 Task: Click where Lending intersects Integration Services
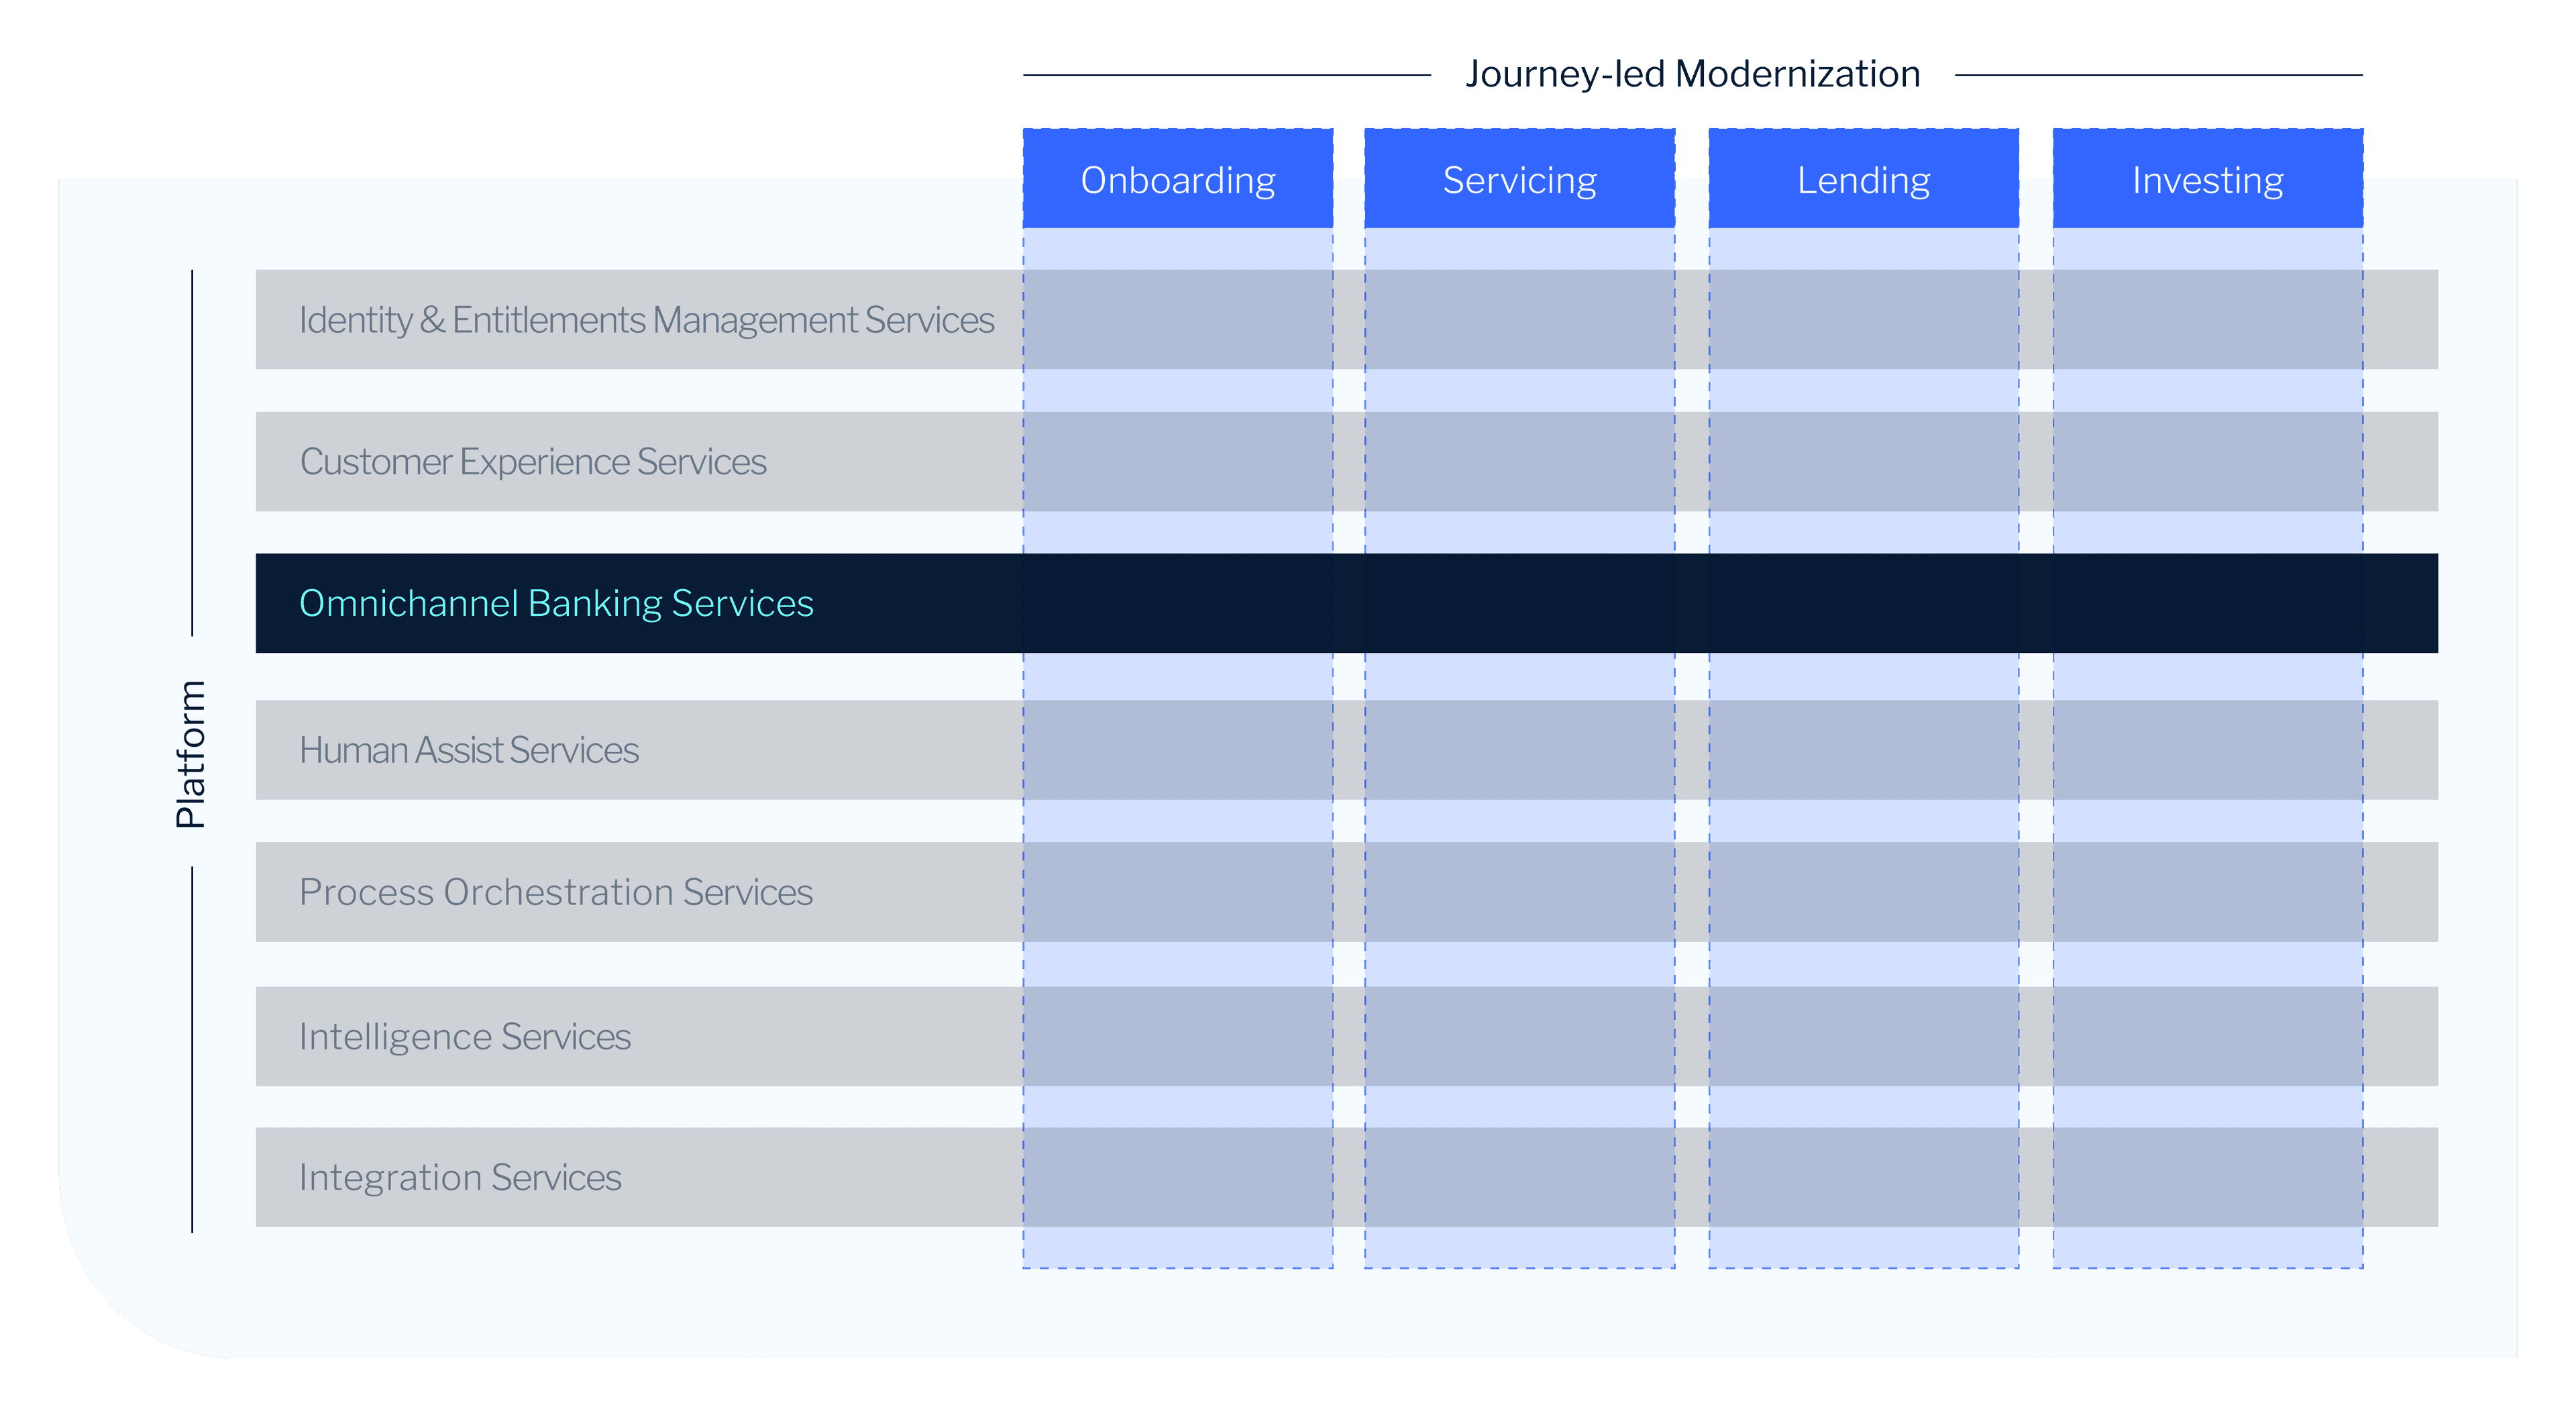1863,1177
